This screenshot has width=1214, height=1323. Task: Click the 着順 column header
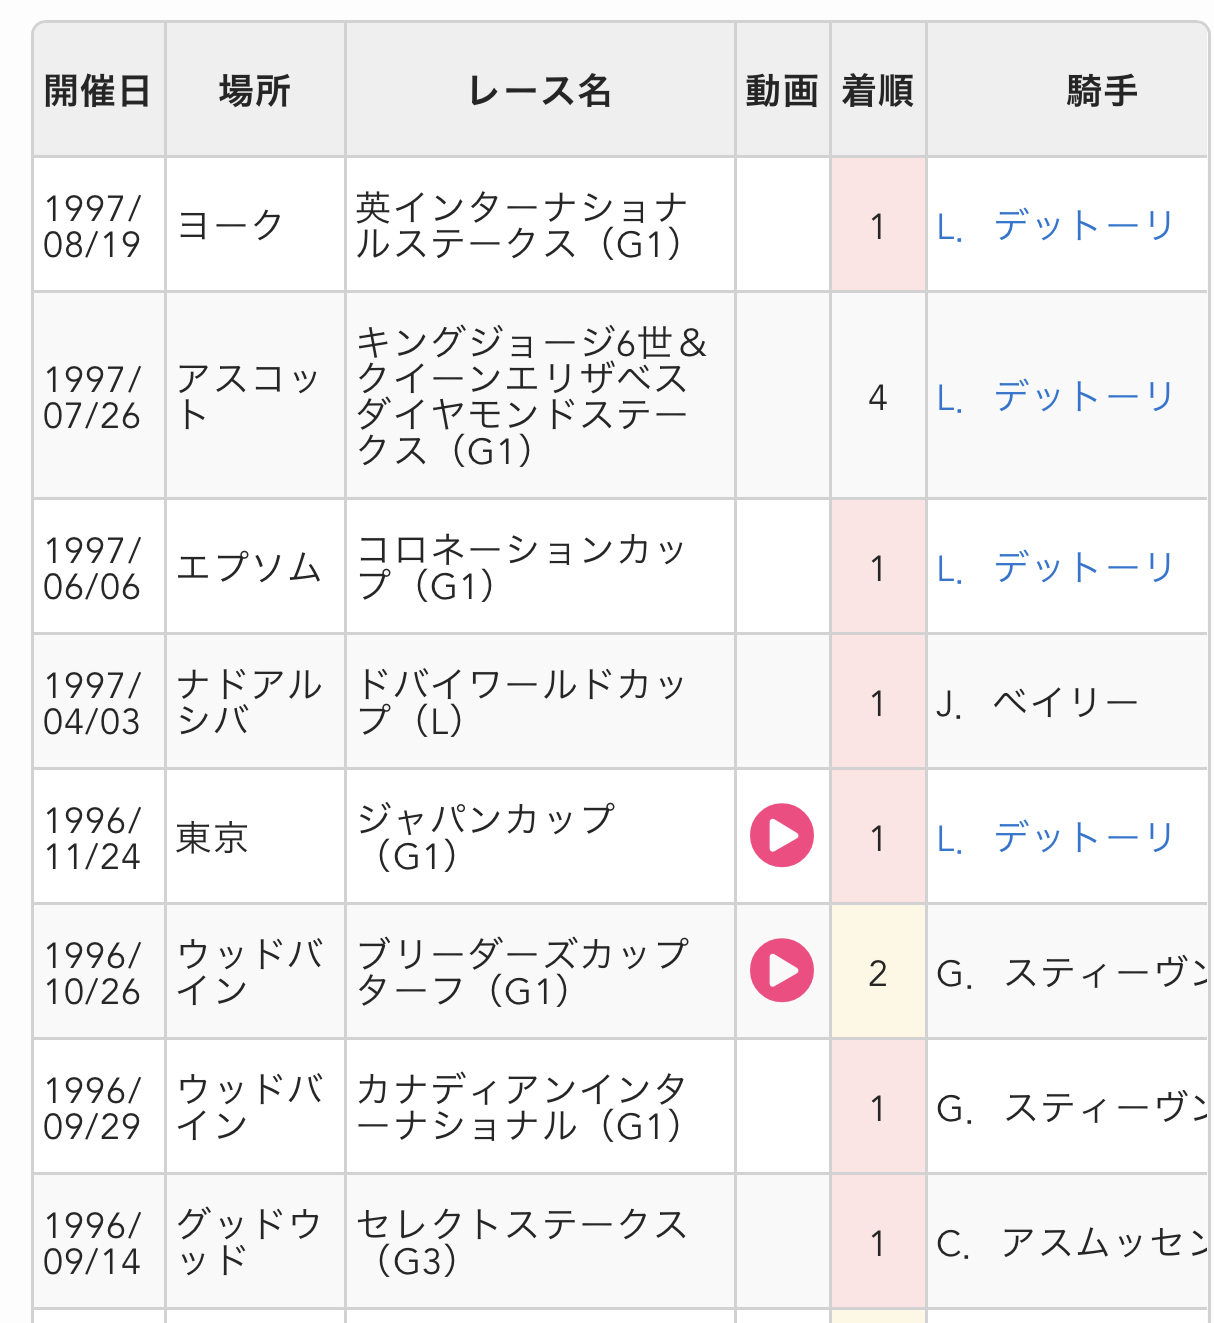pyautogui.click(x=878, y=91)
